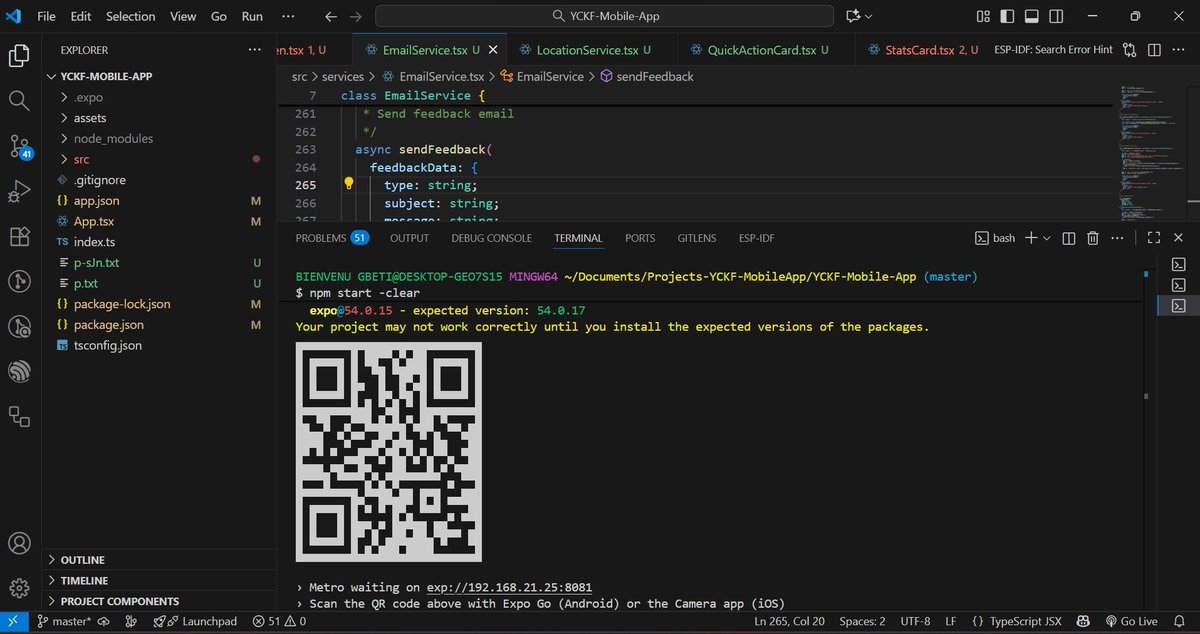Open the launch profile dropdown next to plus
This screenshot has width=1200, height=634.
[x=1047, y=238]
